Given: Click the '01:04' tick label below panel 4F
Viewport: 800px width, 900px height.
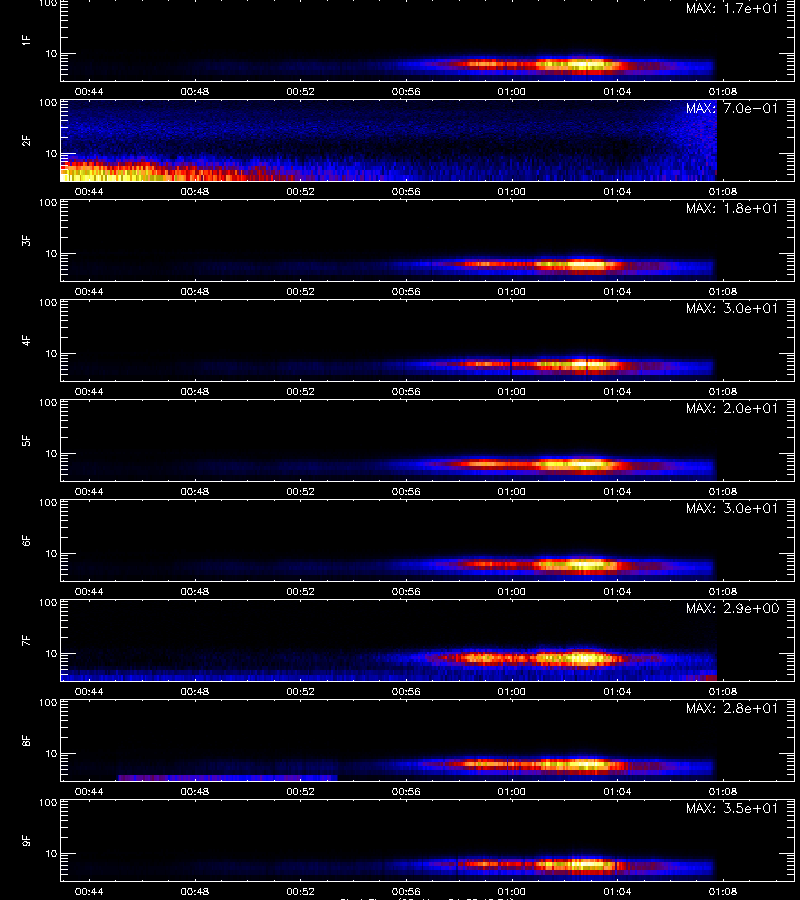Looking at the screenshot, I should pos(617,391).
